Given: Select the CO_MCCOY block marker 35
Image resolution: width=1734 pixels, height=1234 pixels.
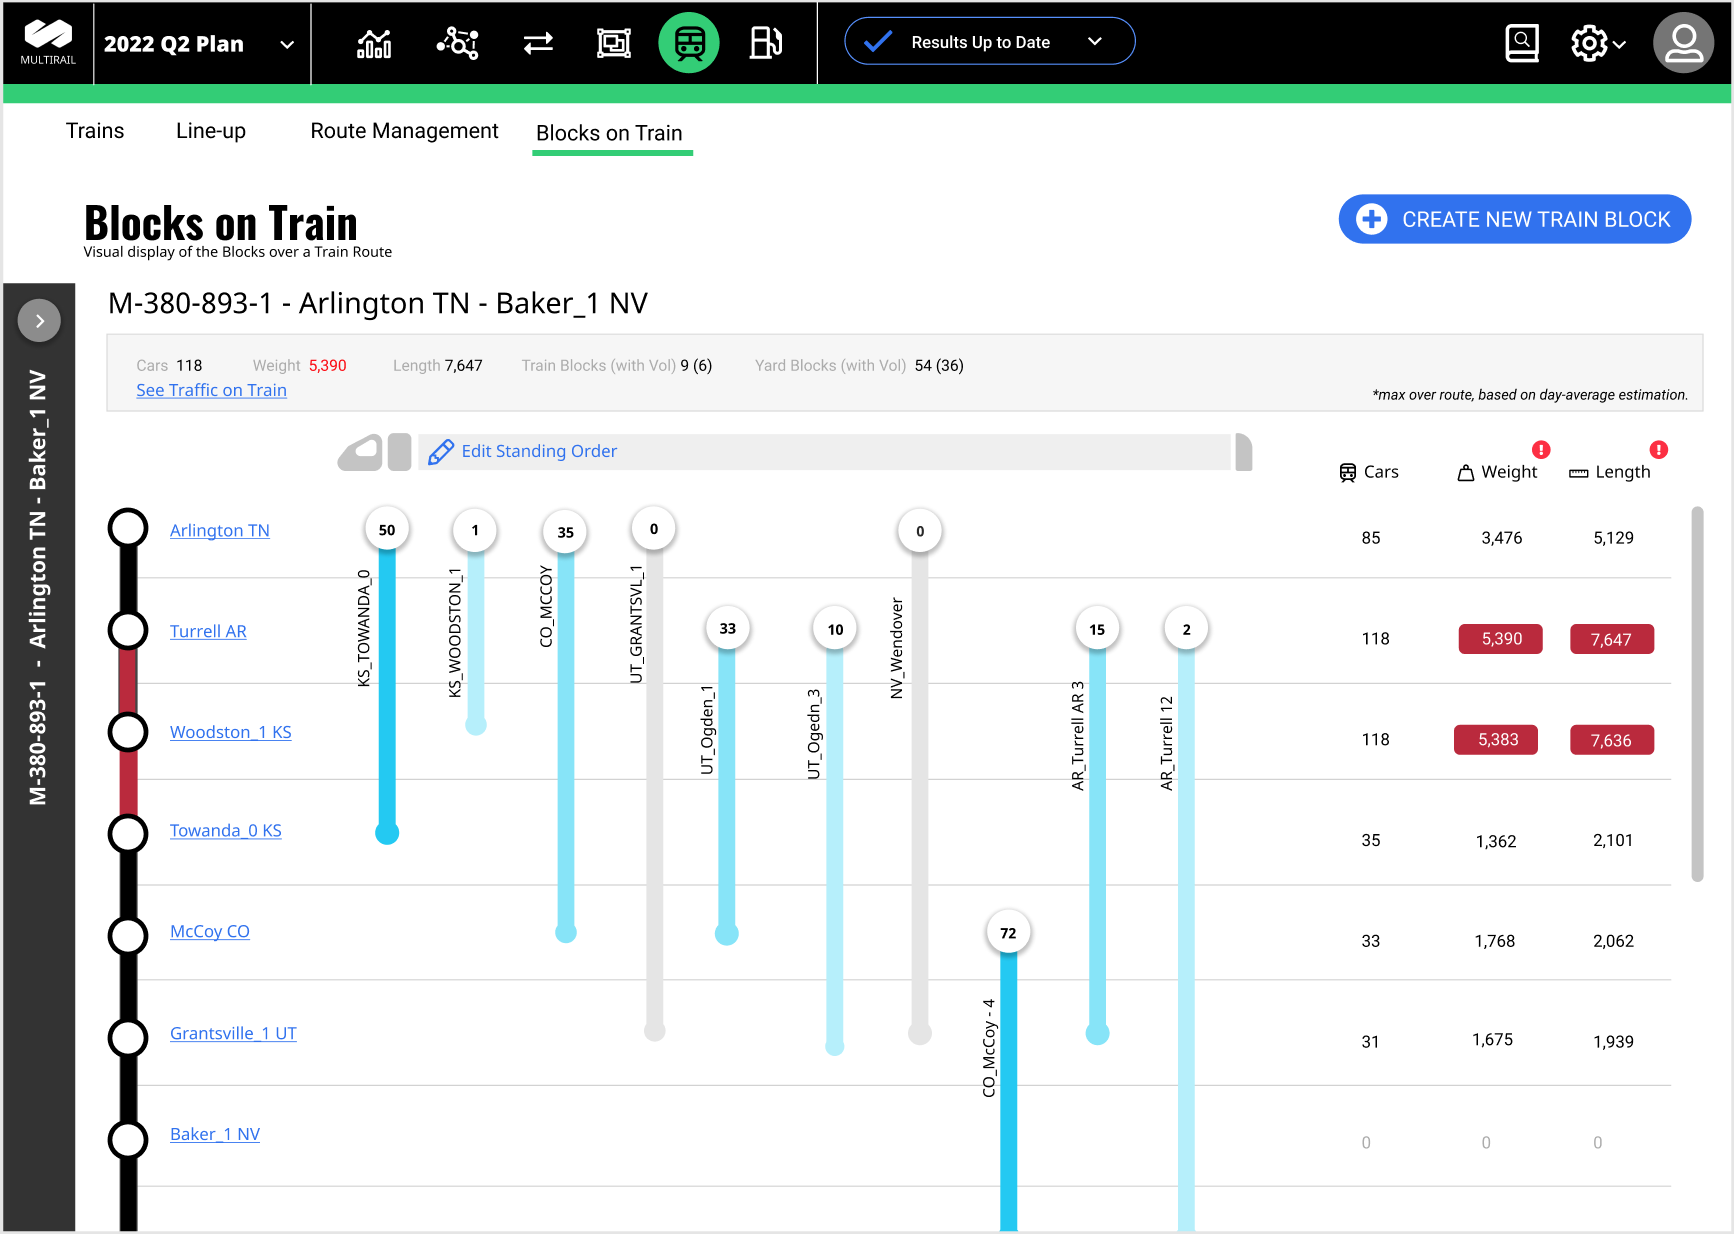Looking at the screenshot, I should [566, 532].
